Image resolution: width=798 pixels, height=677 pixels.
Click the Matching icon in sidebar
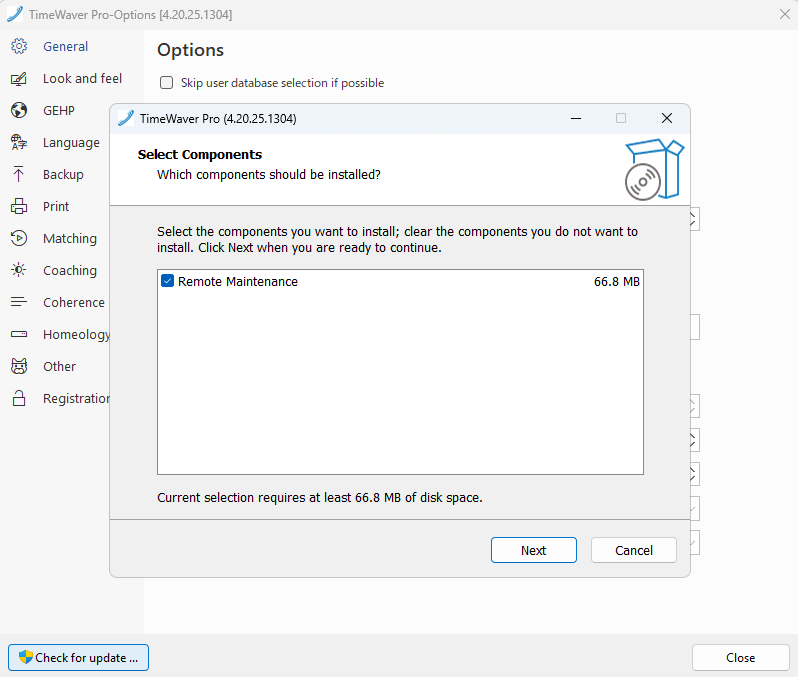point(19,238)
